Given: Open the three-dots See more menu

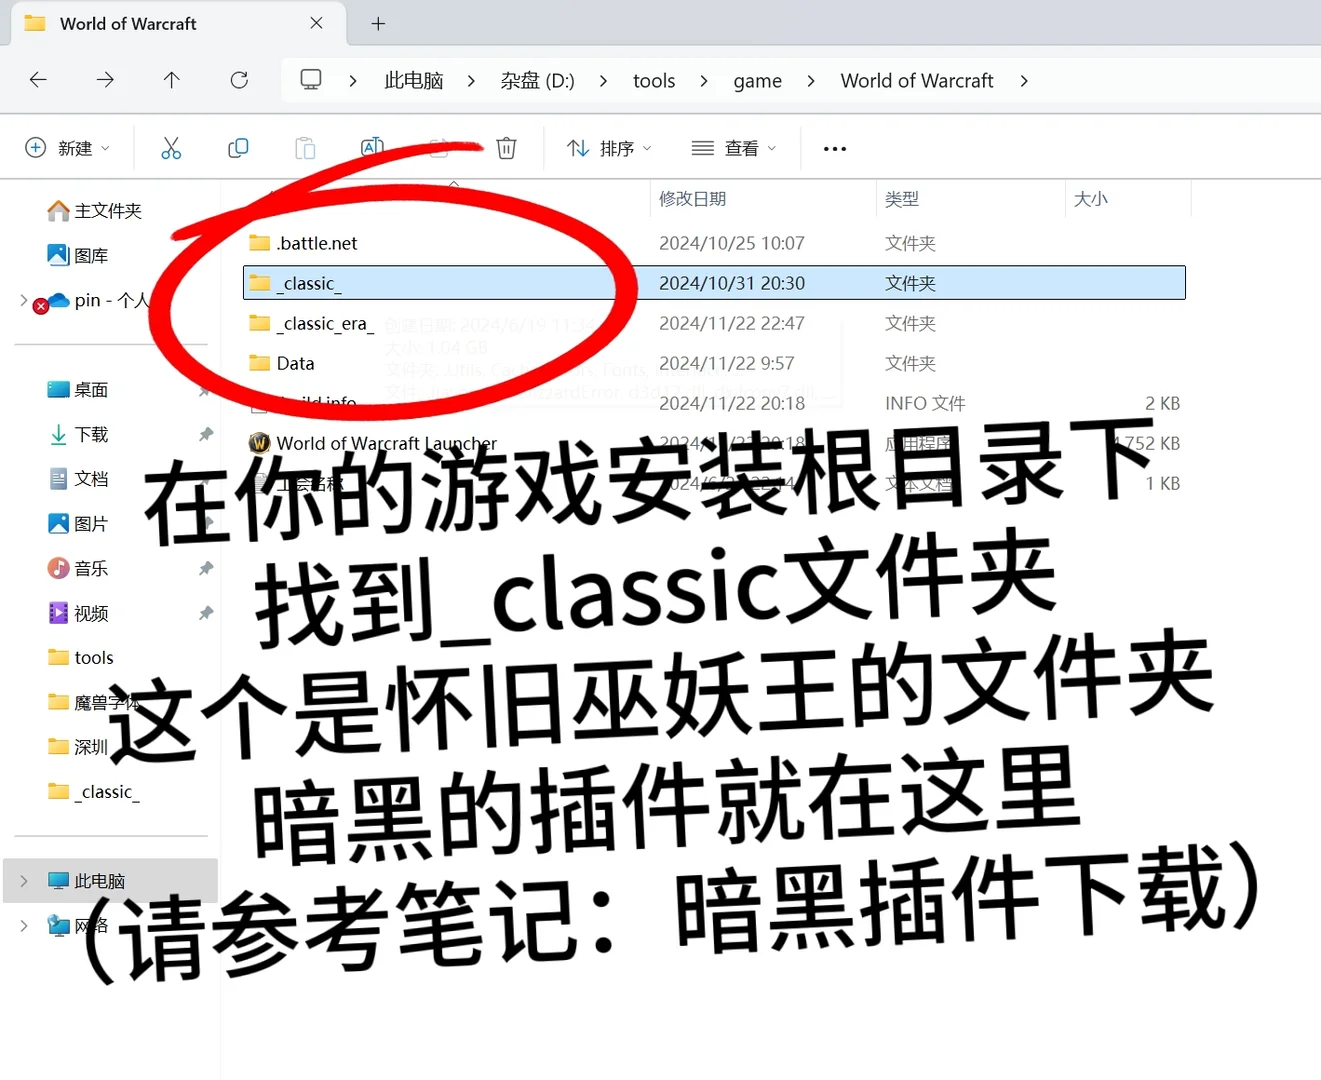Looking at the screenshot, I should pos(835,149).
